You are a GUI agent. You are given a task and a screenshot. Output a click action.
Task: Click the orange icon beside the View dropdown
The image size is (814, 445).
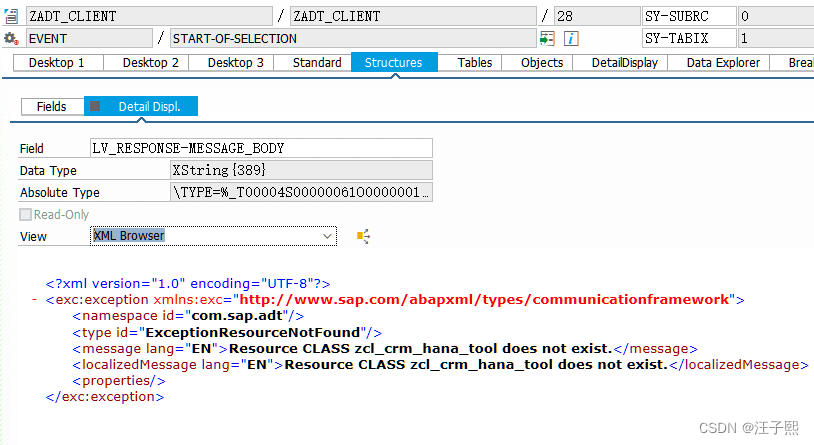pos(363,236)
